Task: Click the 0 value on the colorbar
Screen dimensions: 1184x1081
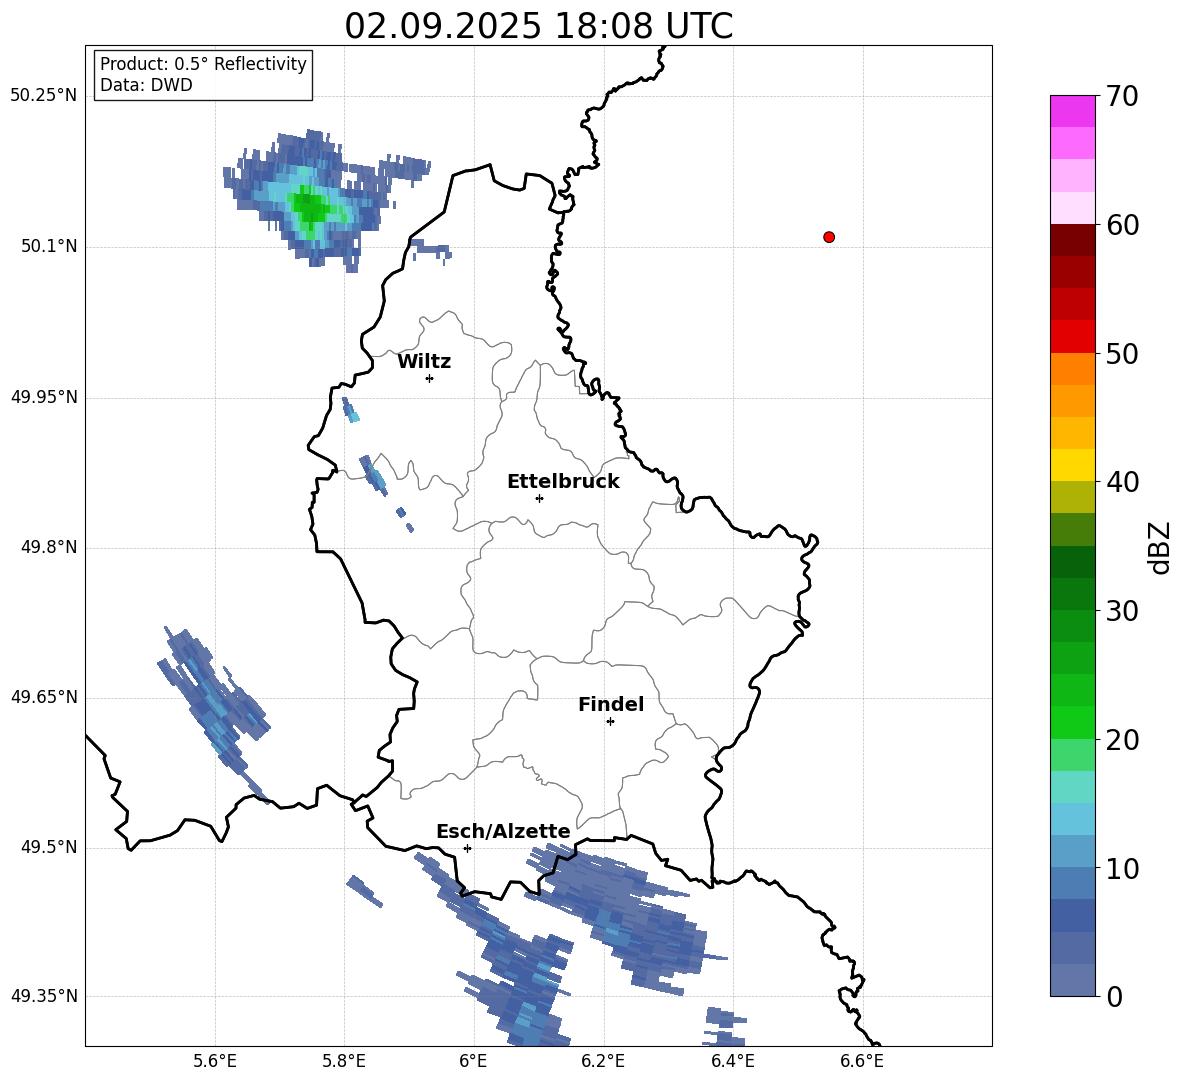Action: point(1115,996)
